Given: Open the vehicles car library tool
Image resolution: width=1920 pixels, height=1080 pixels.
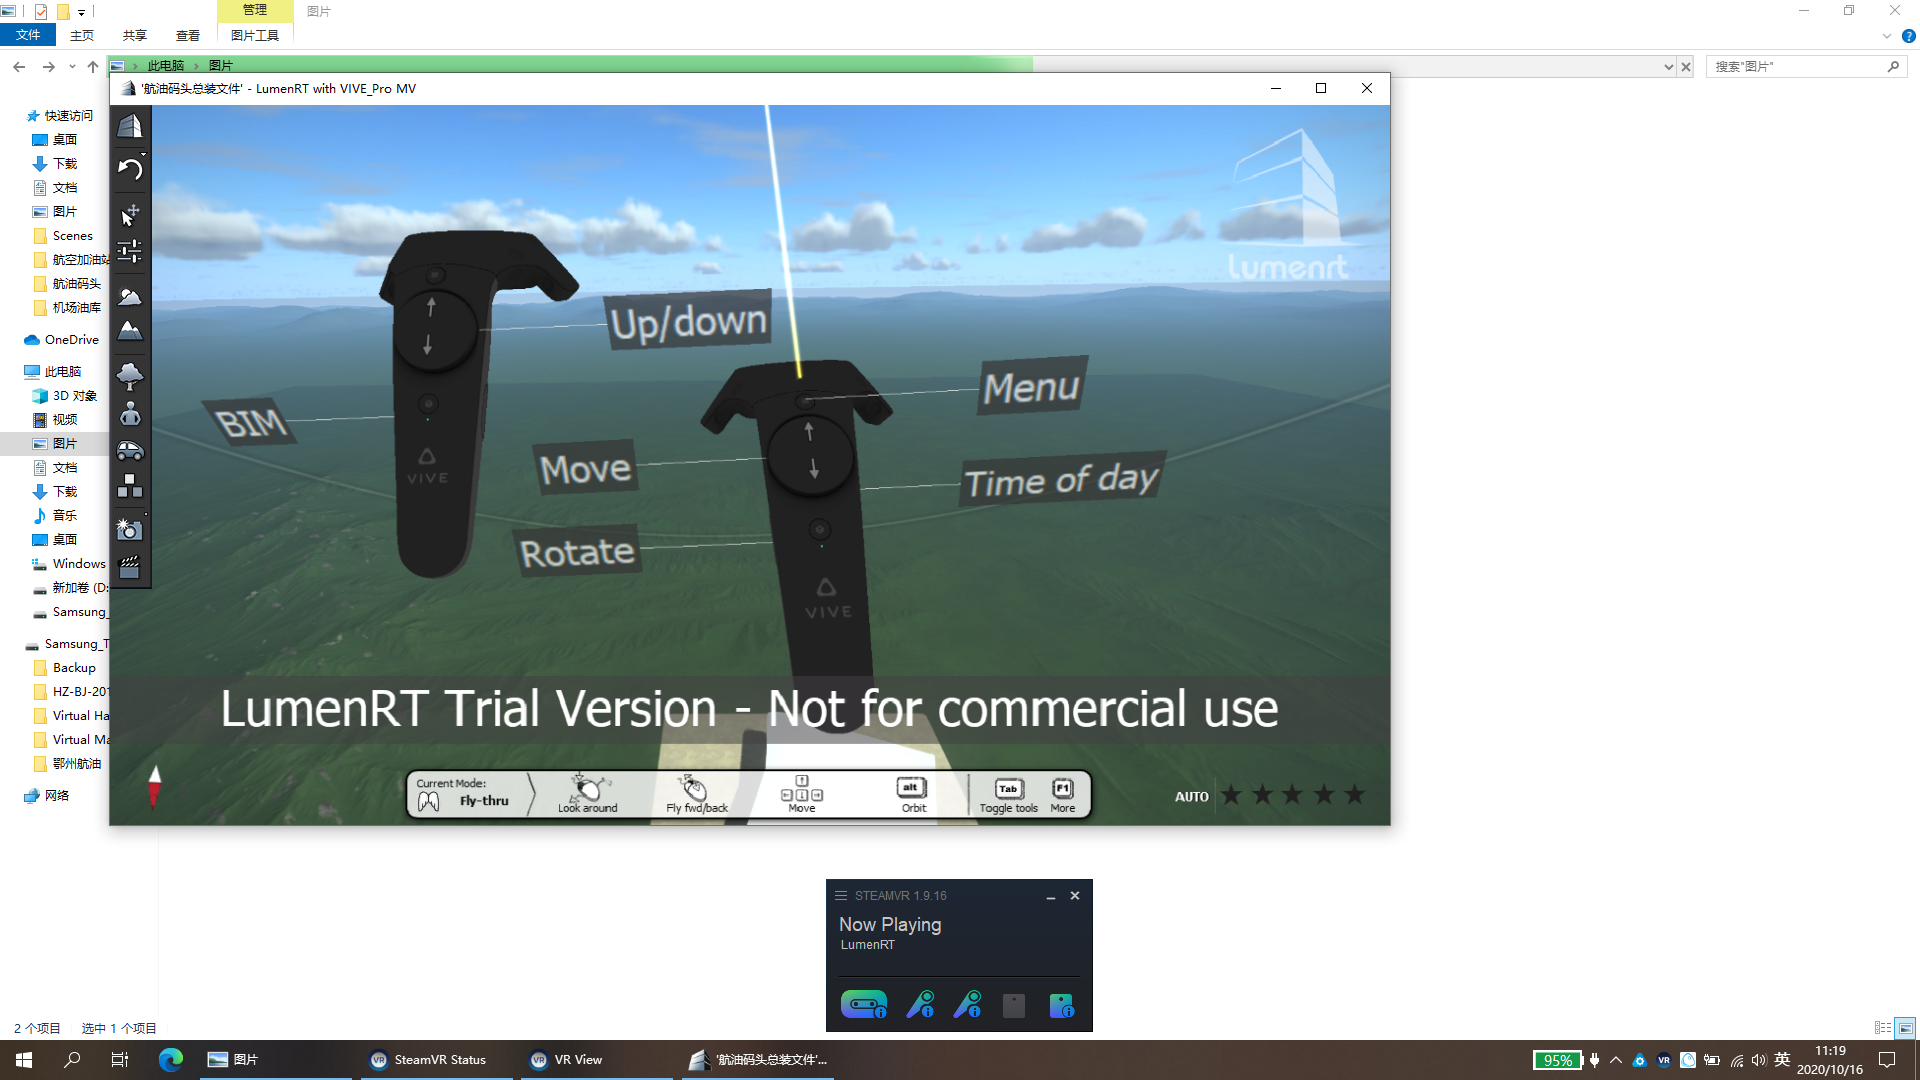Looking at the screenshot, I should click(x=130, y=451).
